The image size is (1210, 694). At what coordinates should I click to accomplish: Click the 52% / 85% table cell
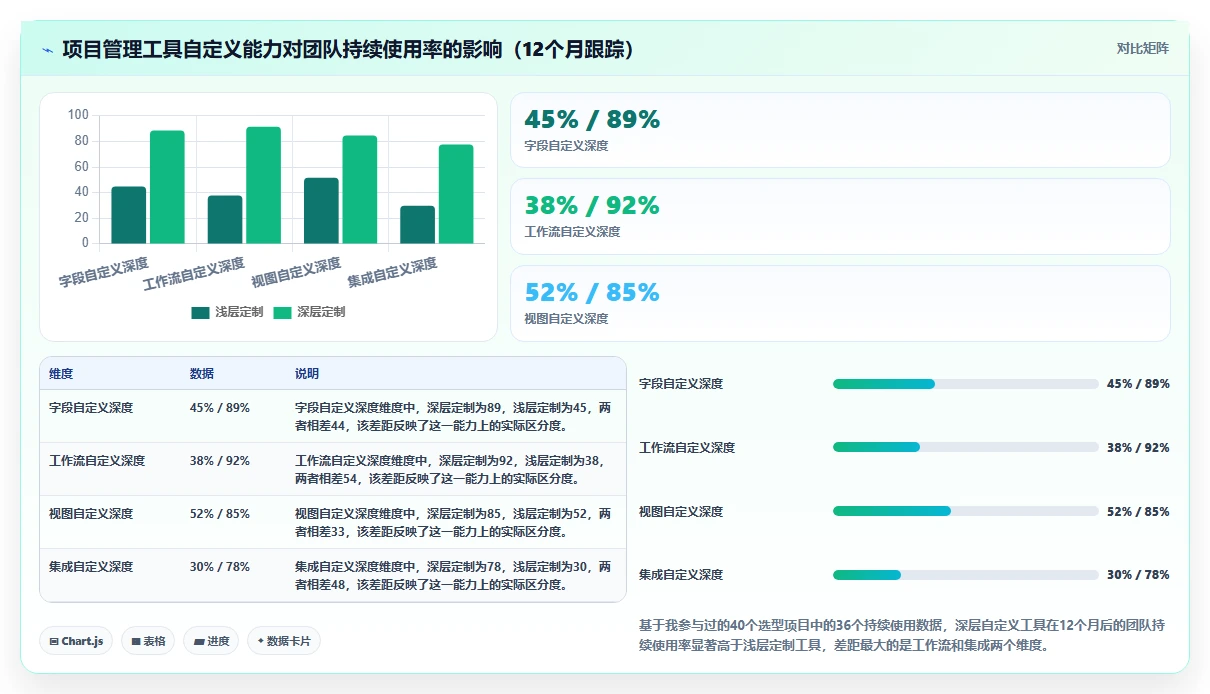[220, 514]
